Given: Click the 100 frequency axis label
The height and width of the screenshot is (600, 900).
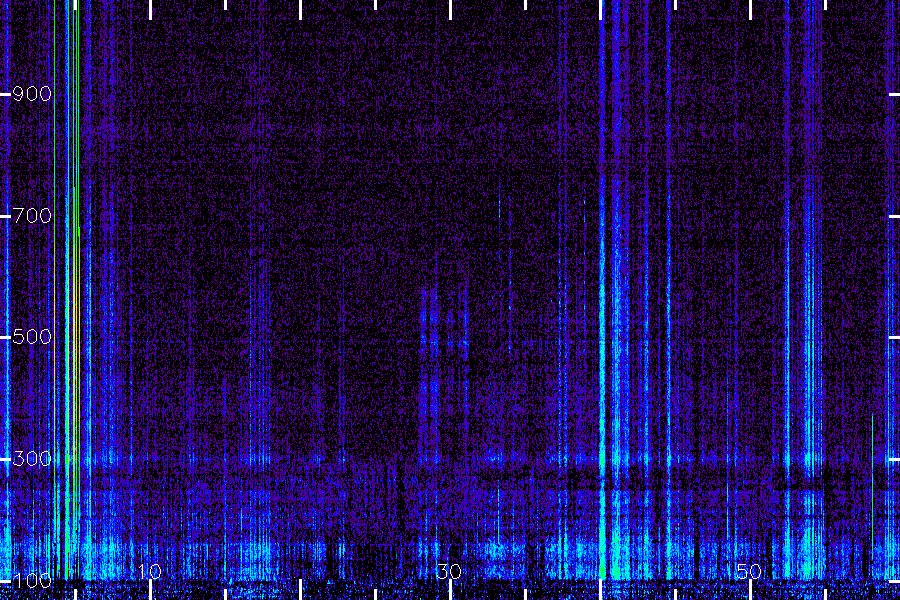Looking at the screenshot, I should tap(32, 581).
